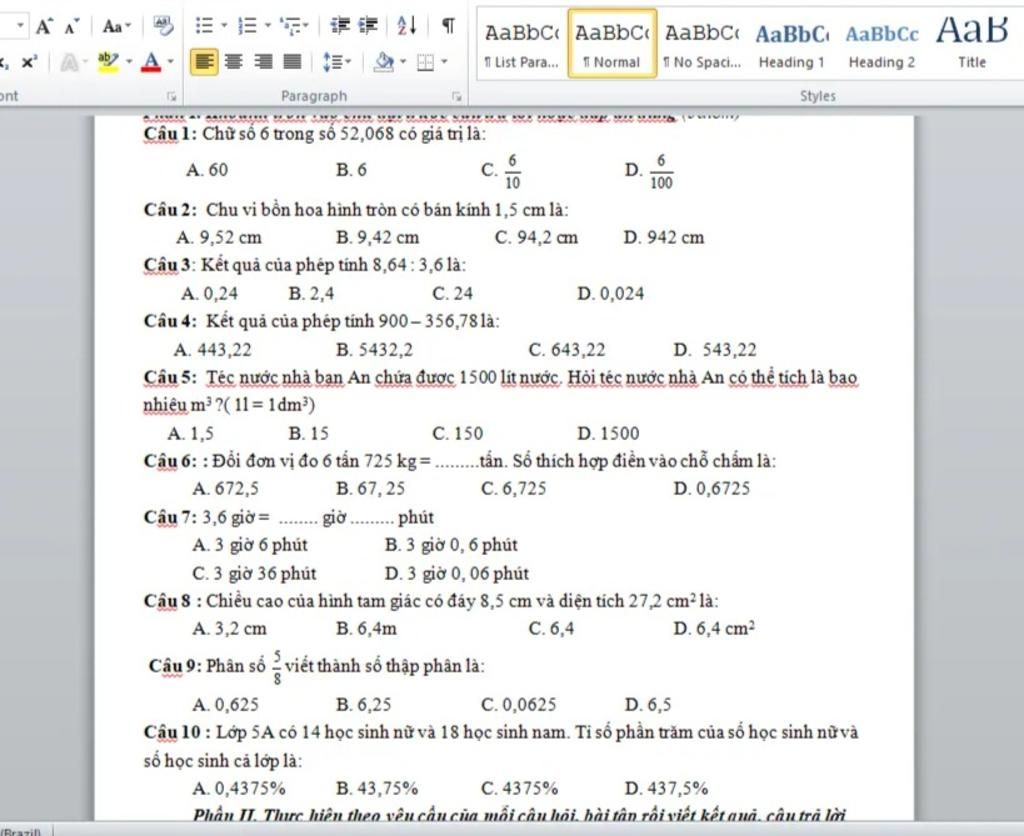Apply bottom border button
The height and width of the screenshot is (836, 1024).
click(x=426, y=63)
